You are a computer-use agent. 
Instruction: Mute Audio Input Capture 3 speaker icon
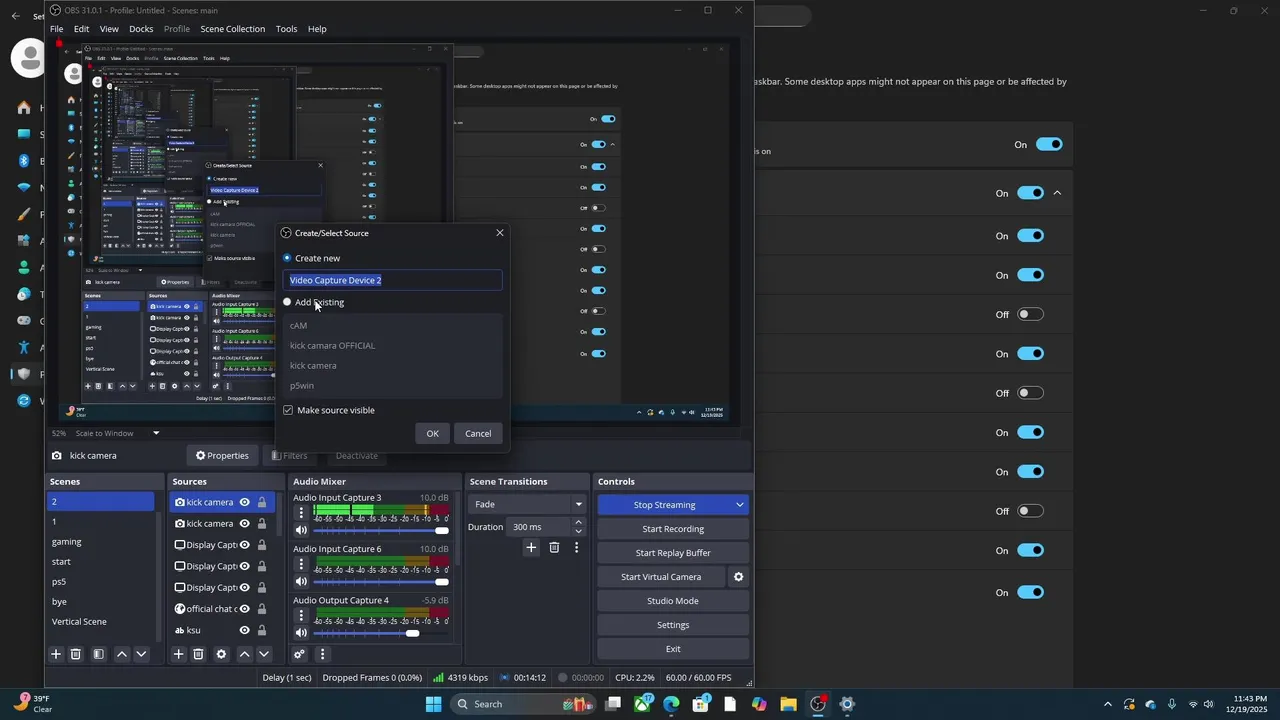301,530
